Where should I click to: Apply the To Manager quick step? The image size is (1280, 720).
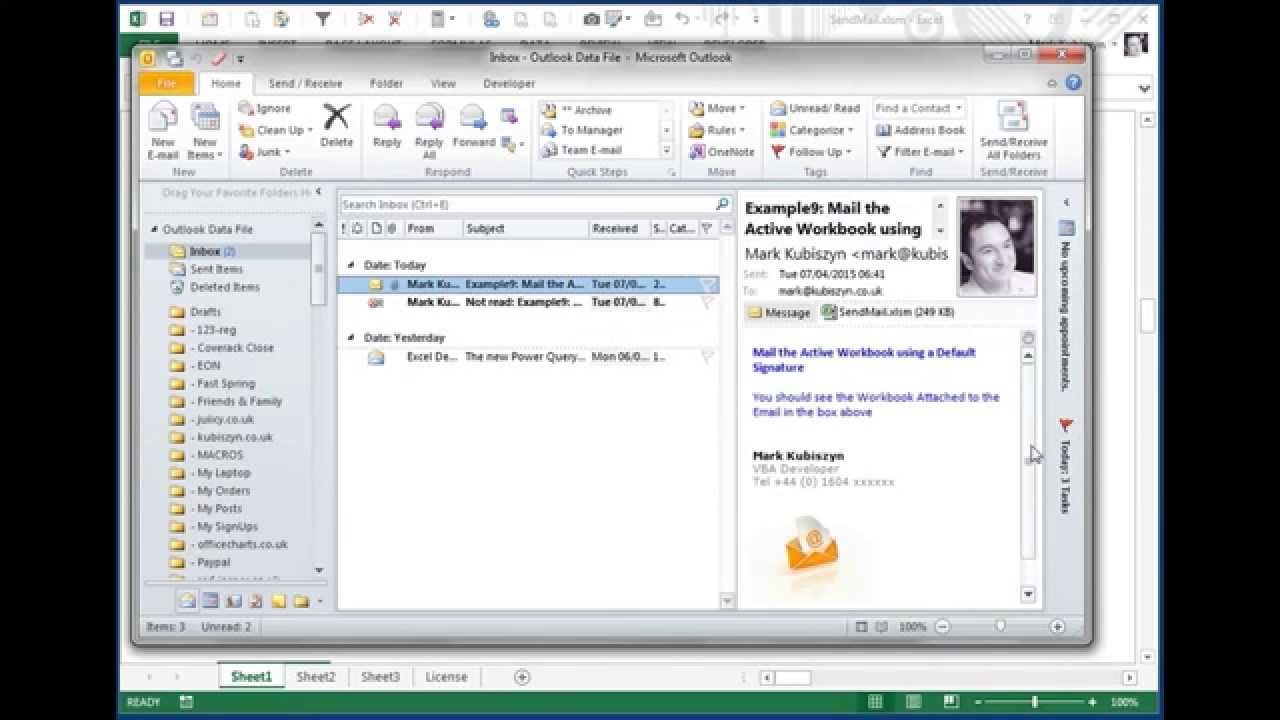598,130
